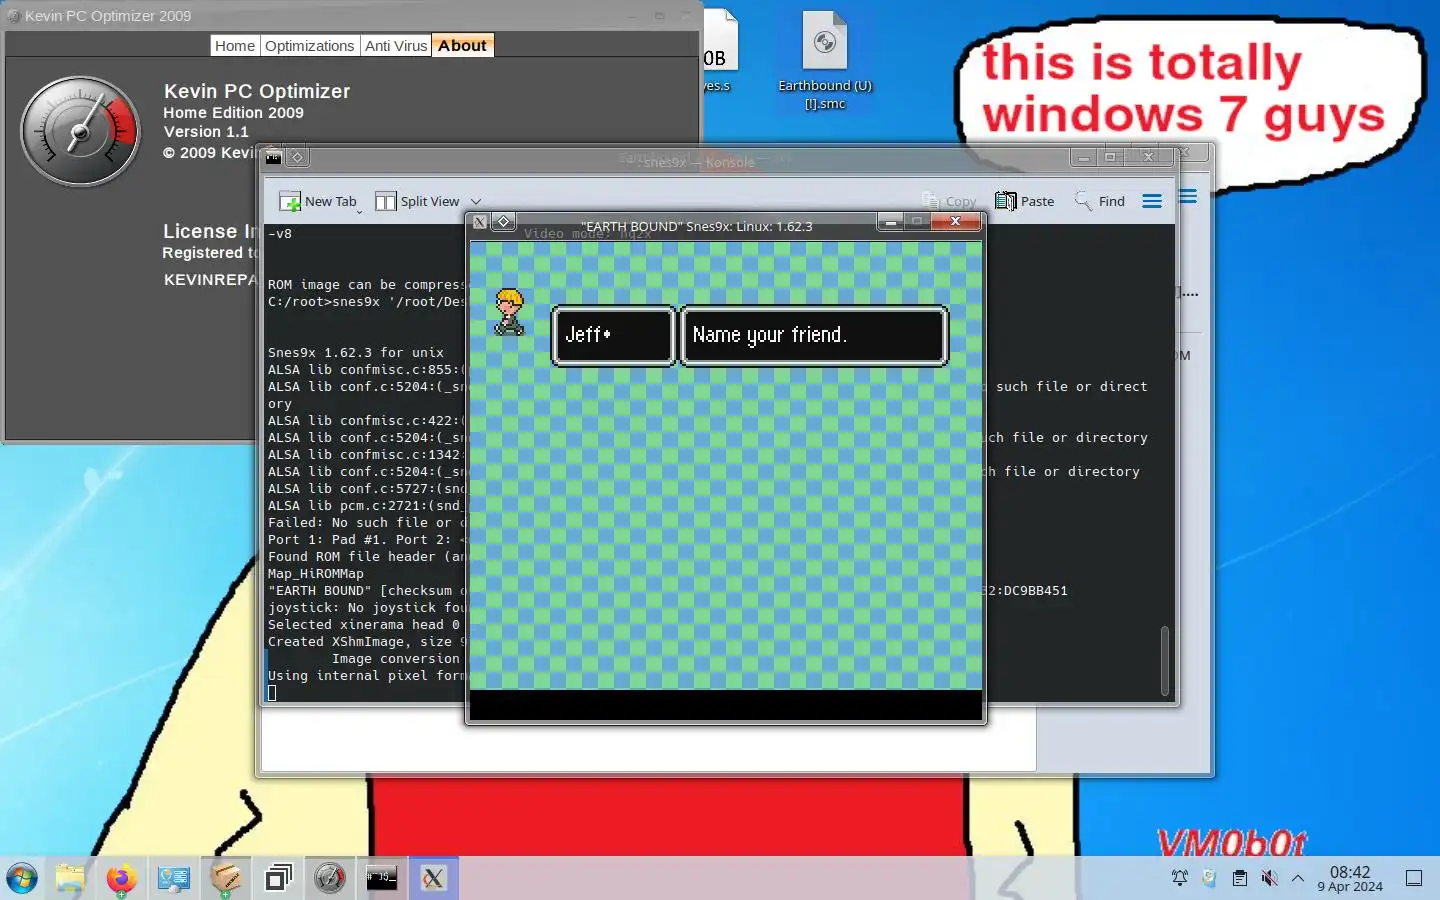
Task: Click the speedometer gauge logo
Action: pyautogui.click(x=81, y=131)
